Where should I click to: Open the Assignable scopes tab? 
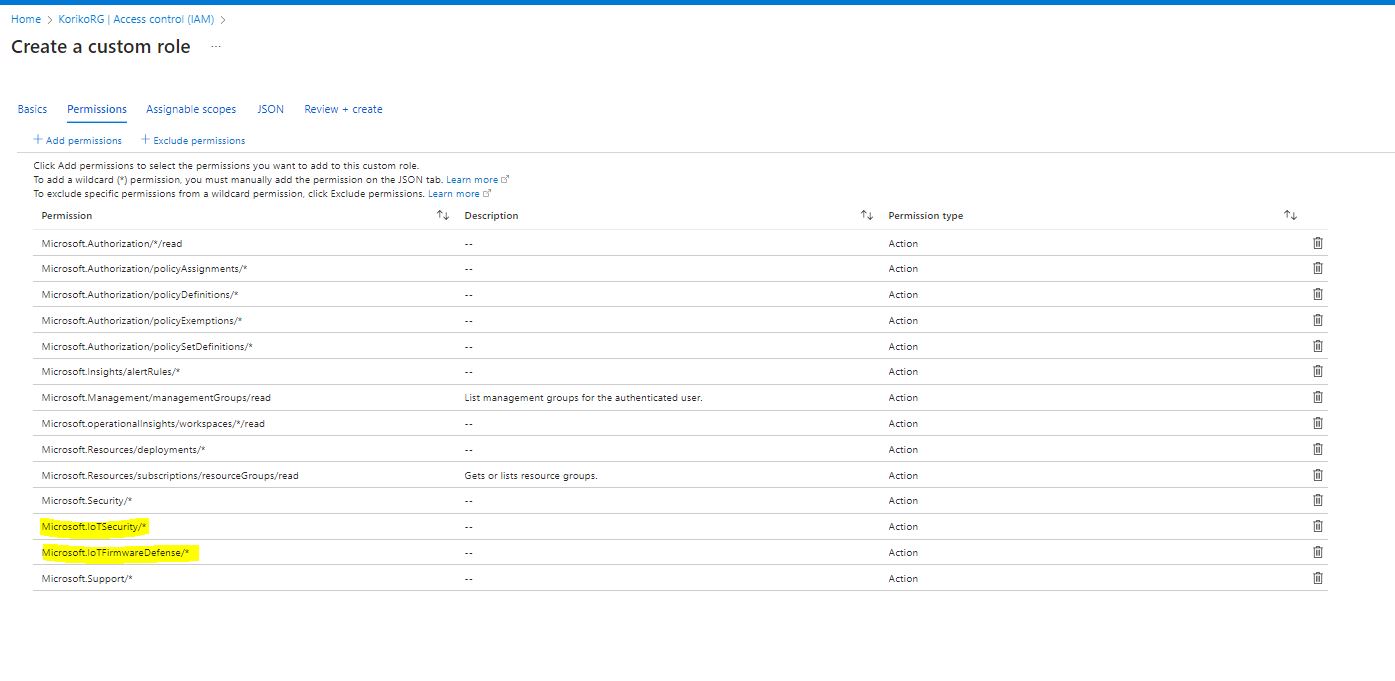click(x=191, y=109)
